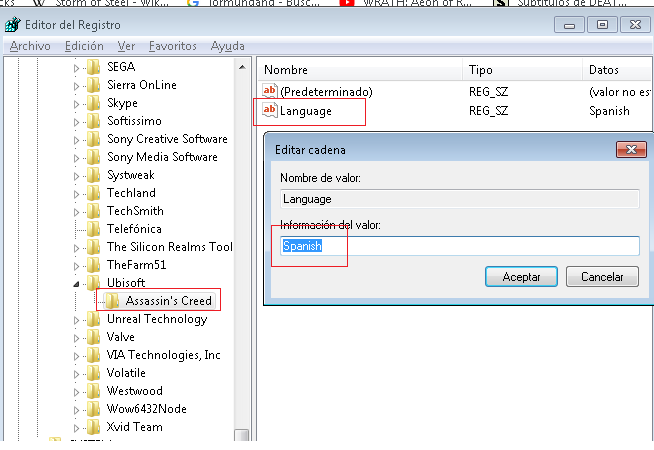Image resolution: width=654 pixels, height=450 pixels.
Task: Select the Valve folder icon
Action: (x=93, y=337)
